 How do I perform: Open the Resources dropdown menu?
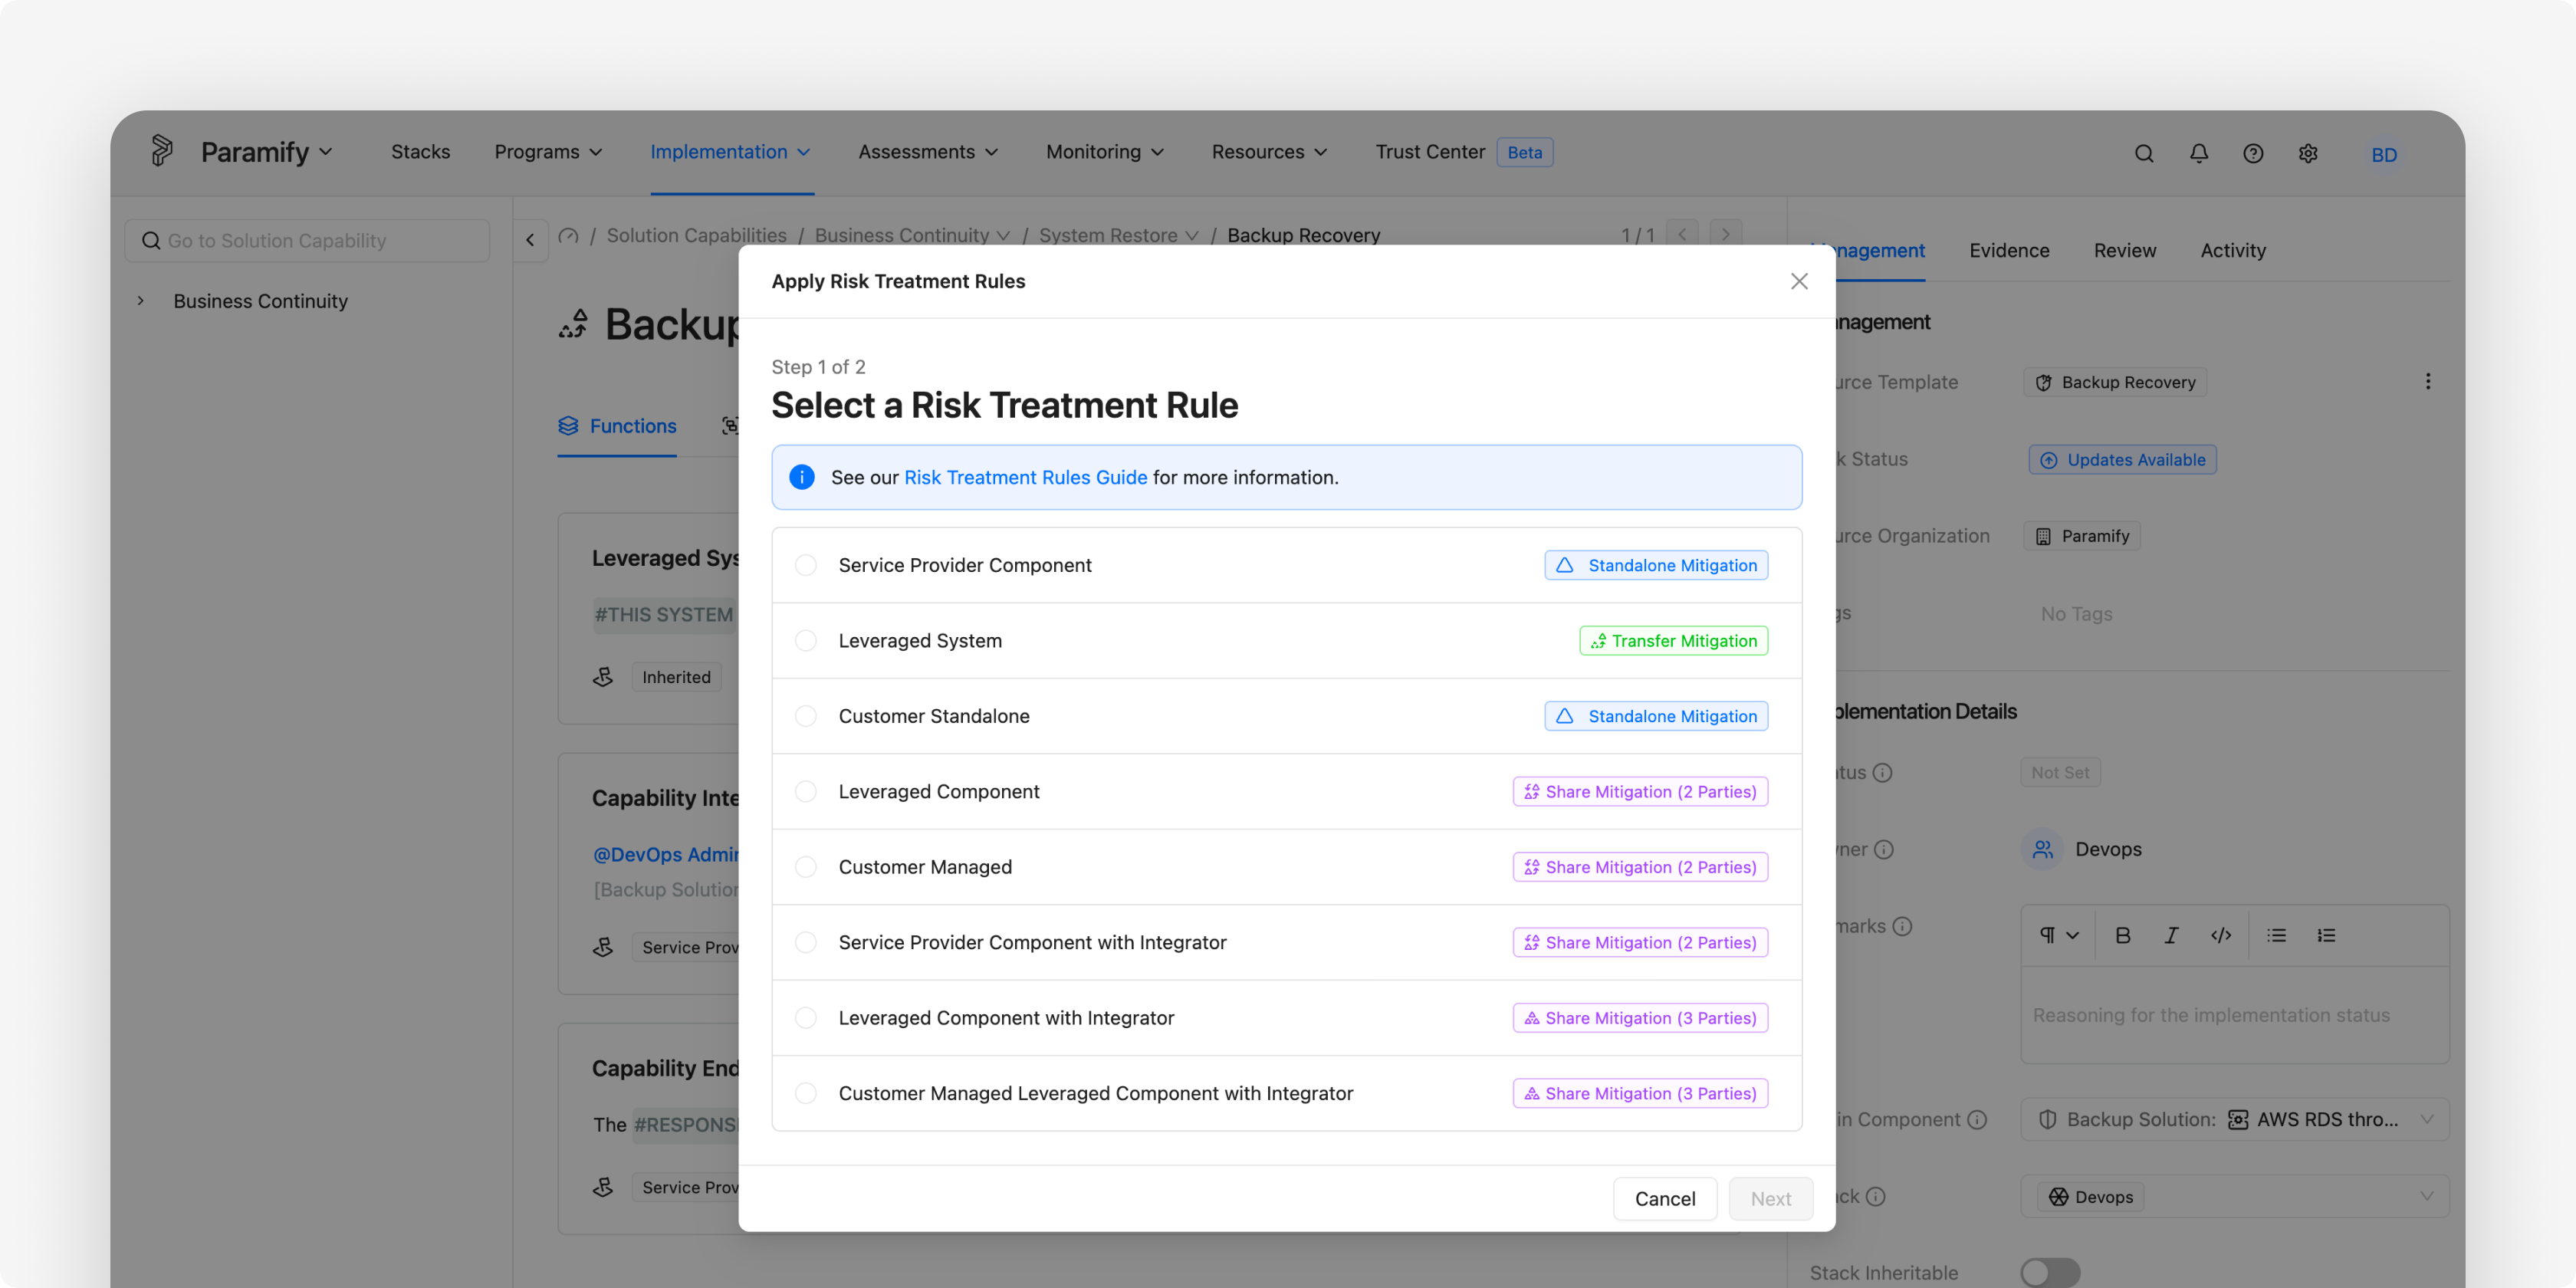point(1269,152)
